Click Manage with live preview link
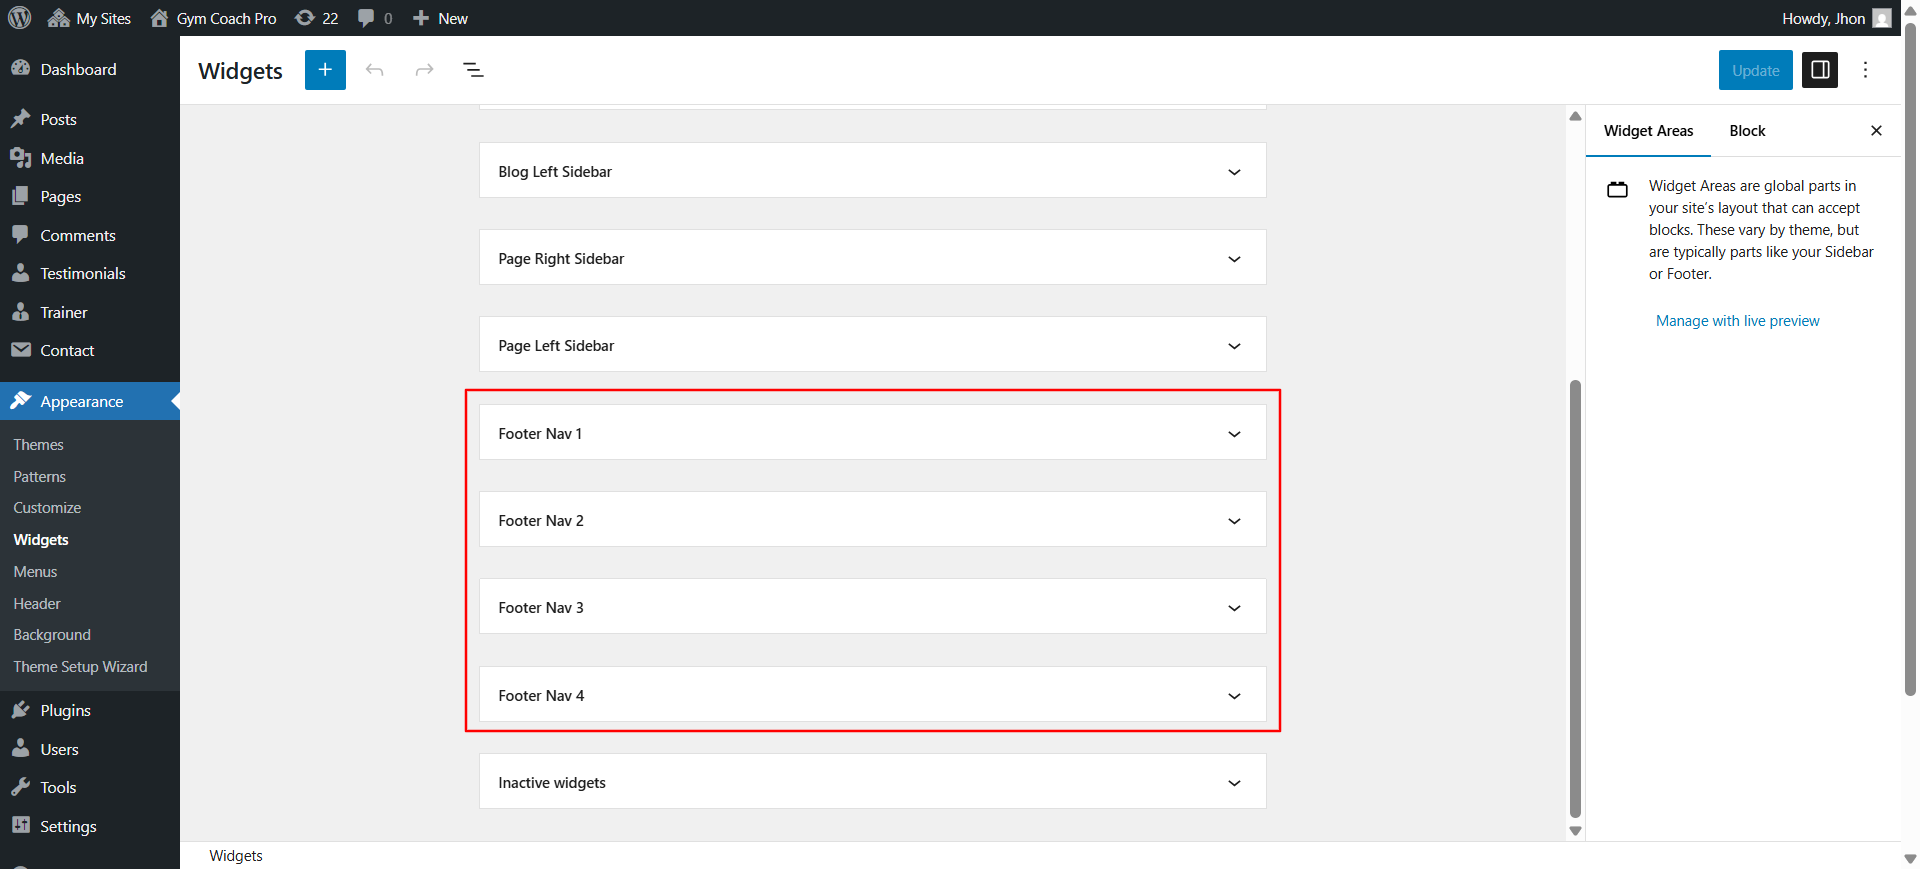 [x=1737, y=321]
